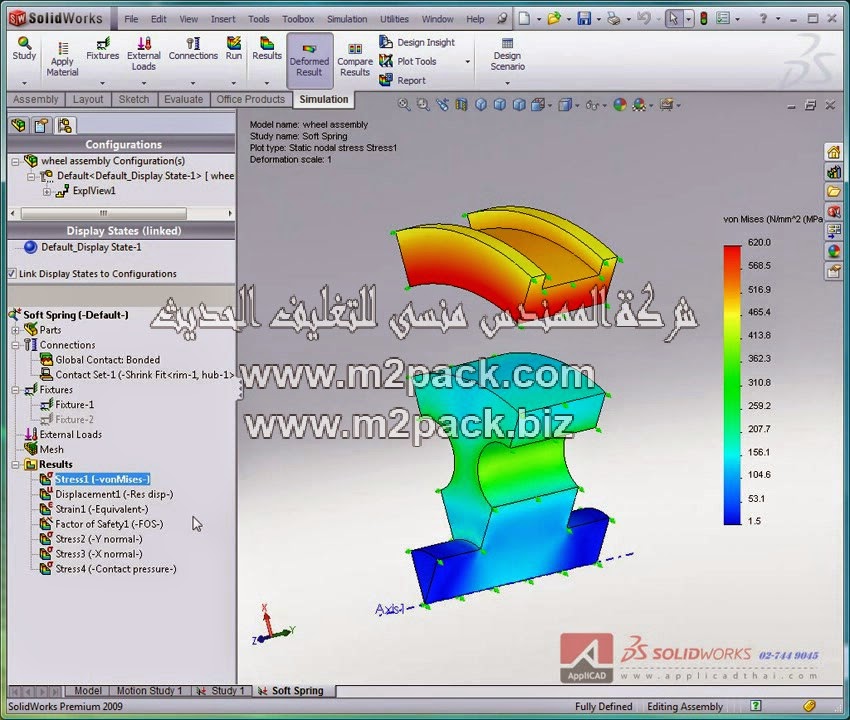Viewport: 850px width, 720px height.
Task: Open the PropertyManager tab
Action: pyautogui.click(x=41, y=126)
